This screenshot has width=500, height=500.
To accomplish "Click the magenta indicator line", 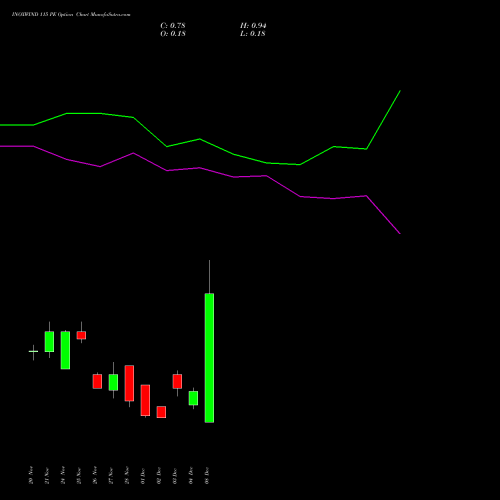I will point(200,168).
